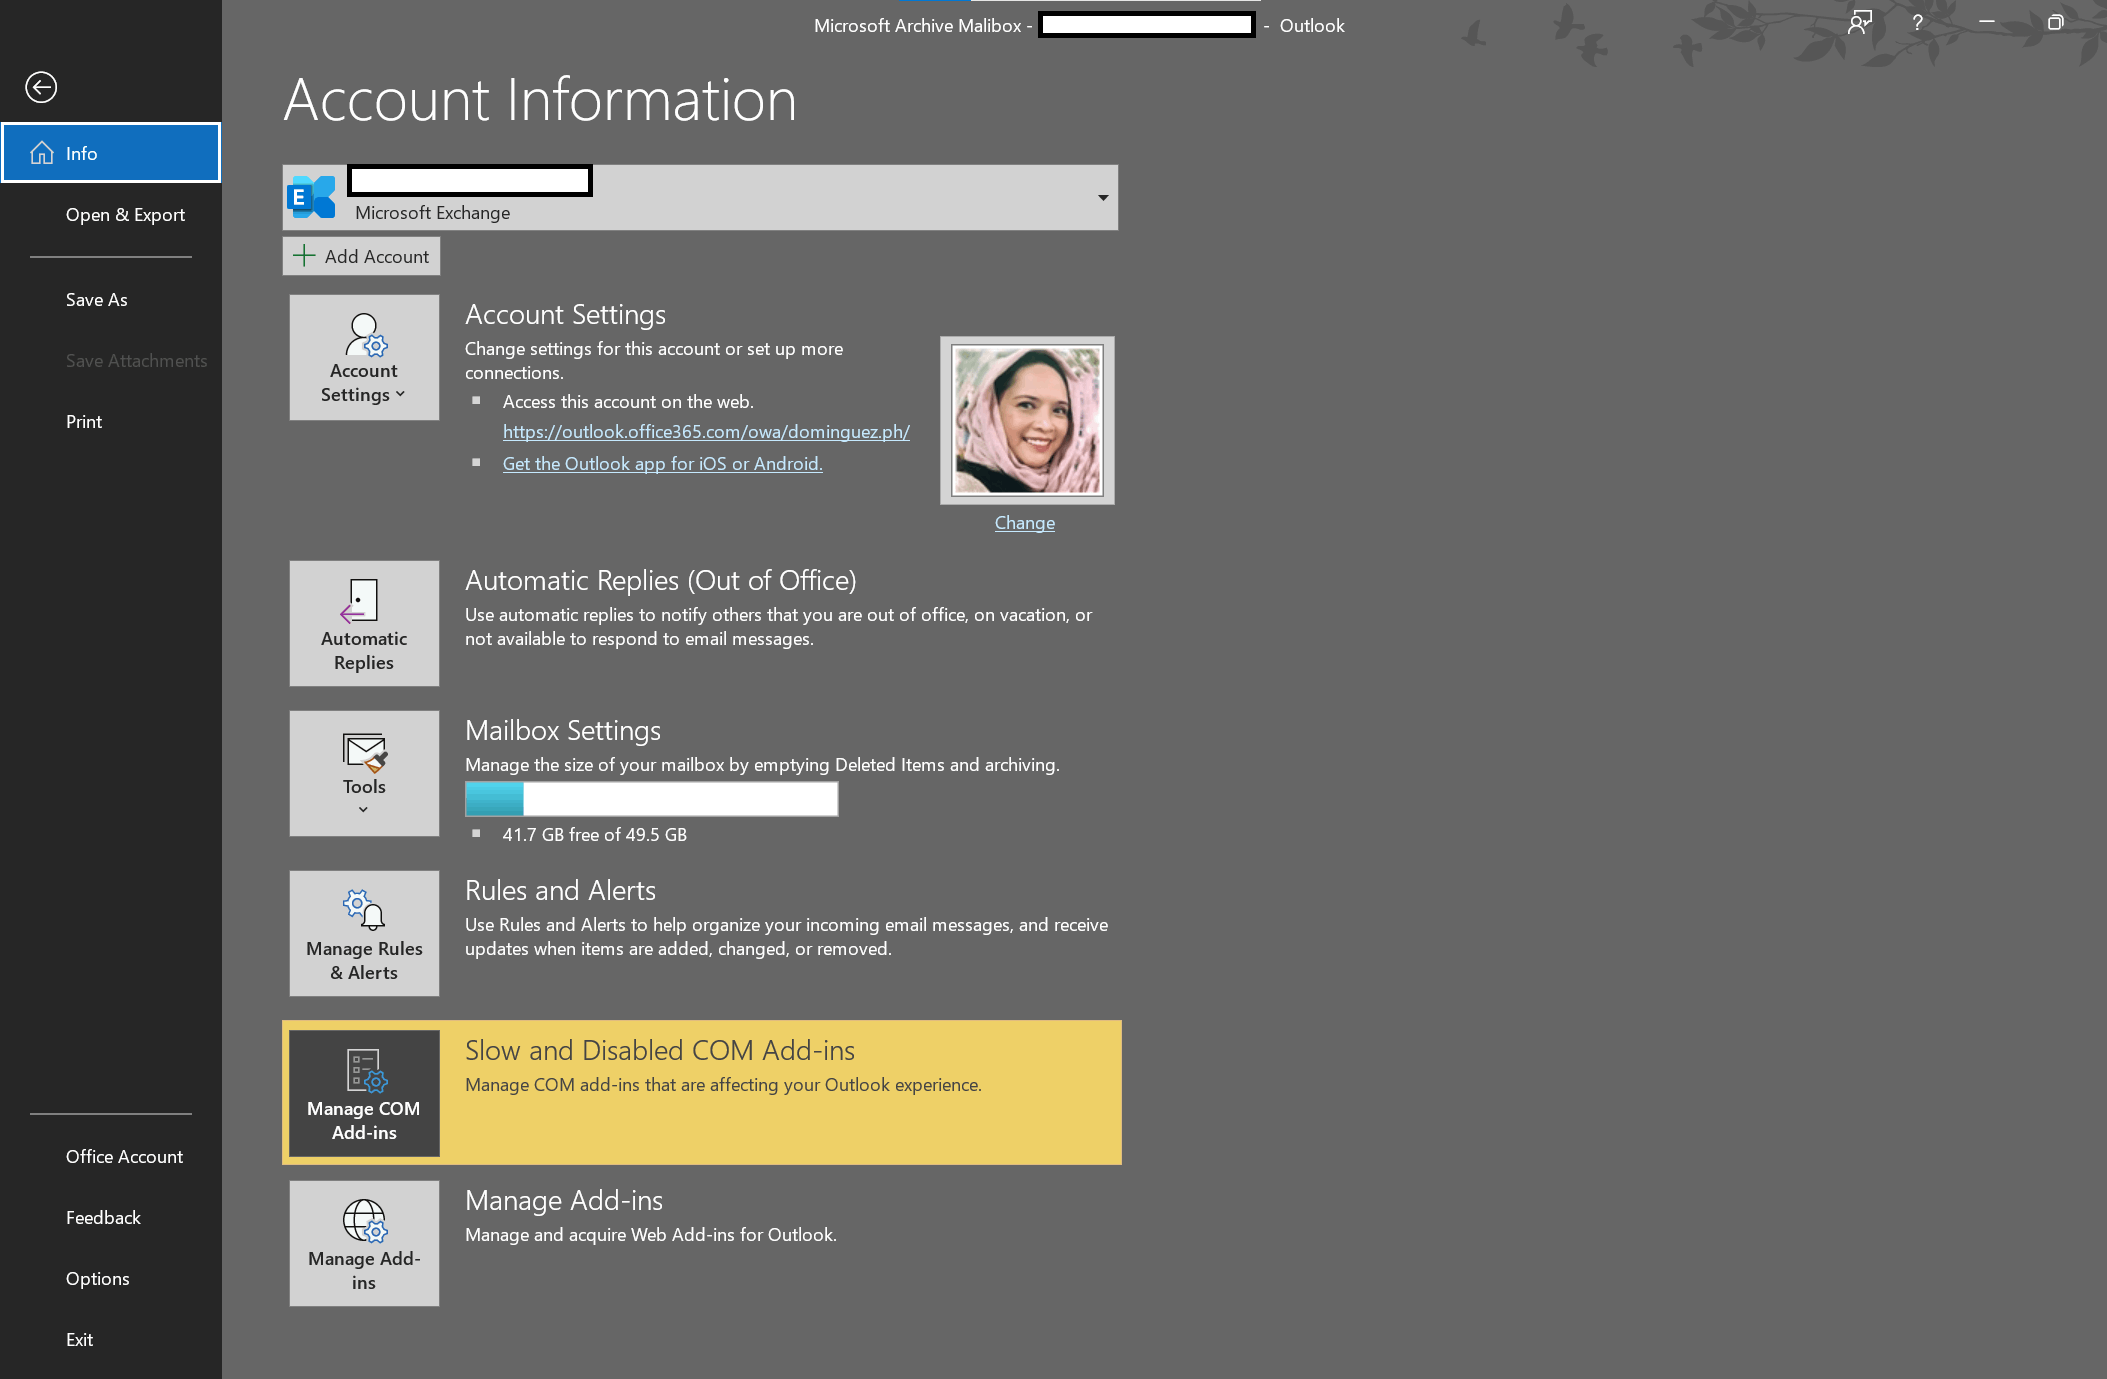
Task: Click Change link under profile photo
Action: 1024,523
